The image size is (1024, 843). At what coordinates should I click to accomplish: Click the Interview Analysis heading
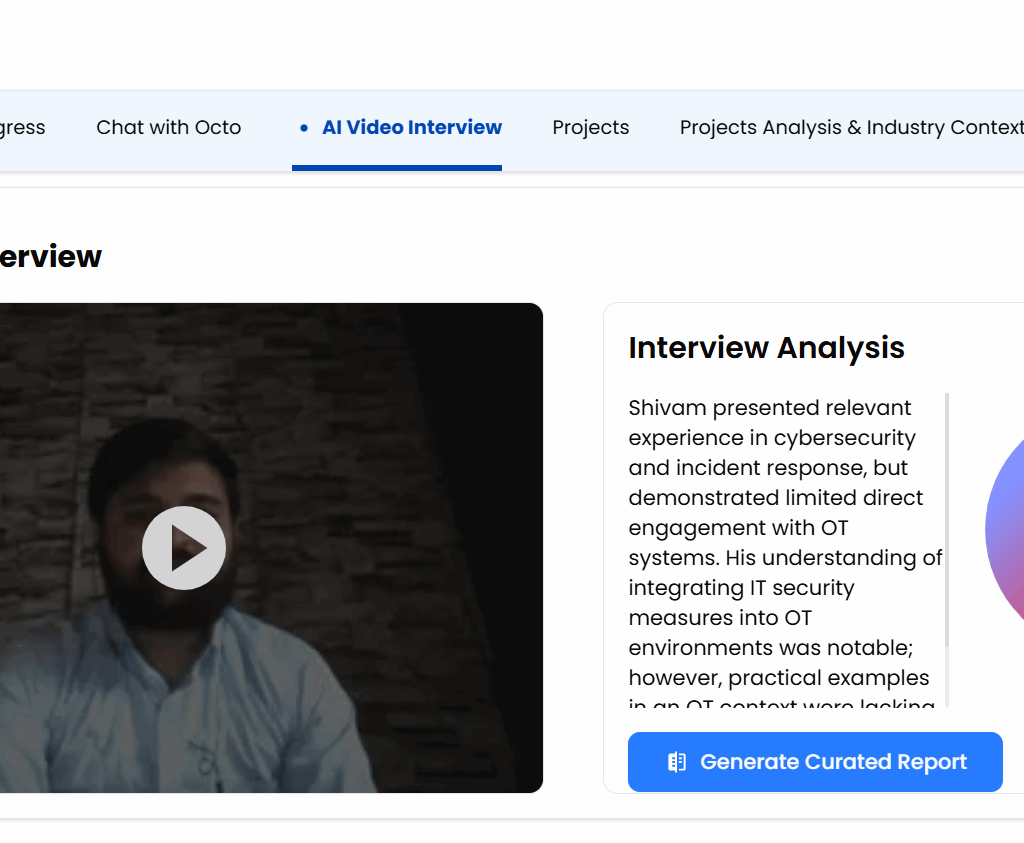click(x=766, y=348)
